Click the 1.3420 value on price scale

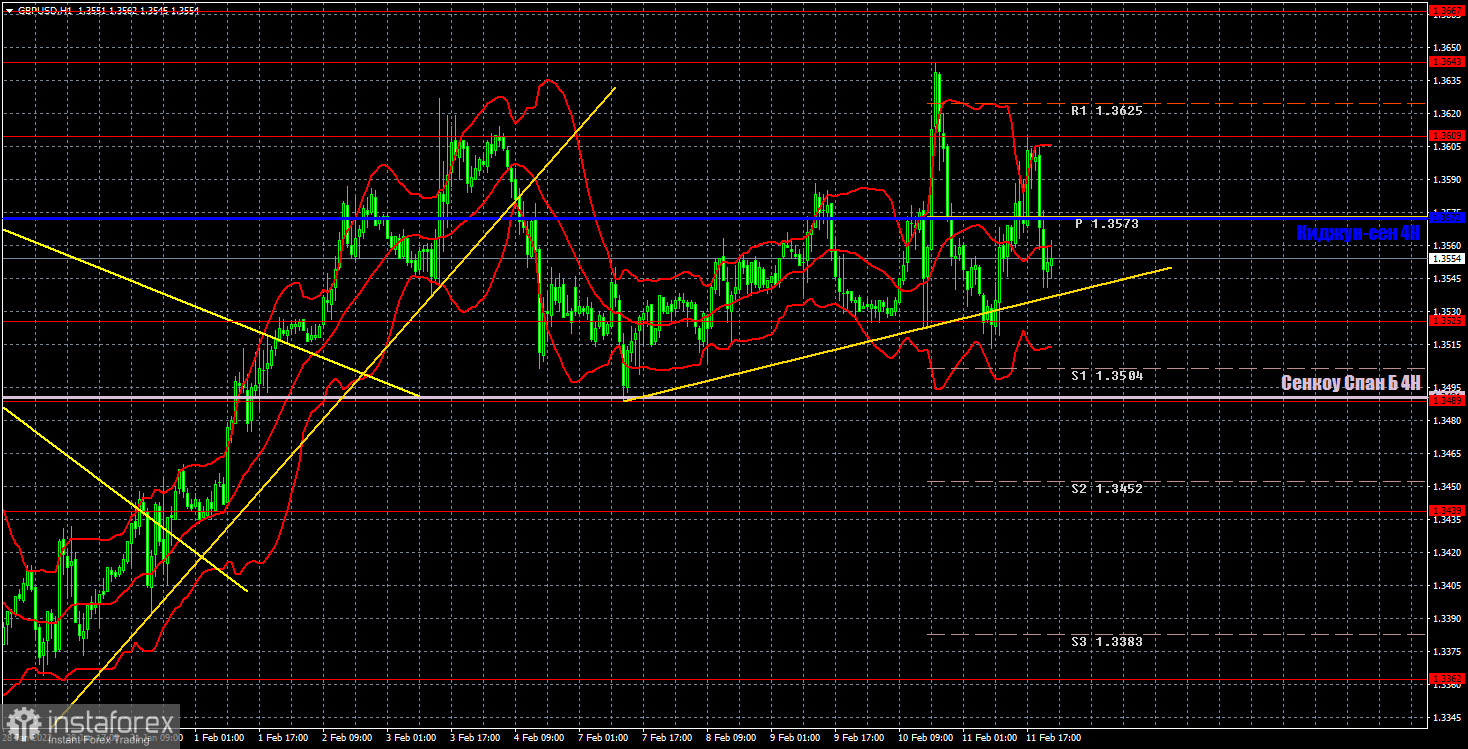[x=1447, y=553]
